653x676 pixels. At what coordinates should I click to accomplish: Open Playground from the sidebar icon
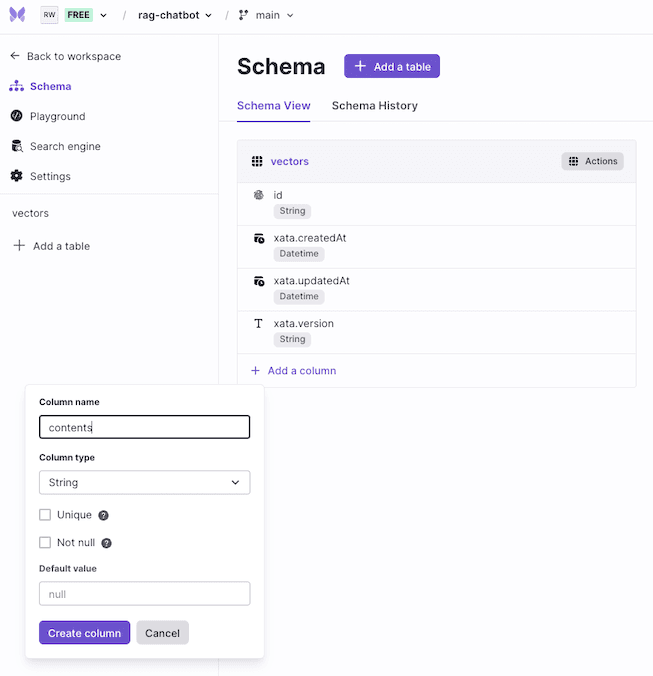[16, 116]
